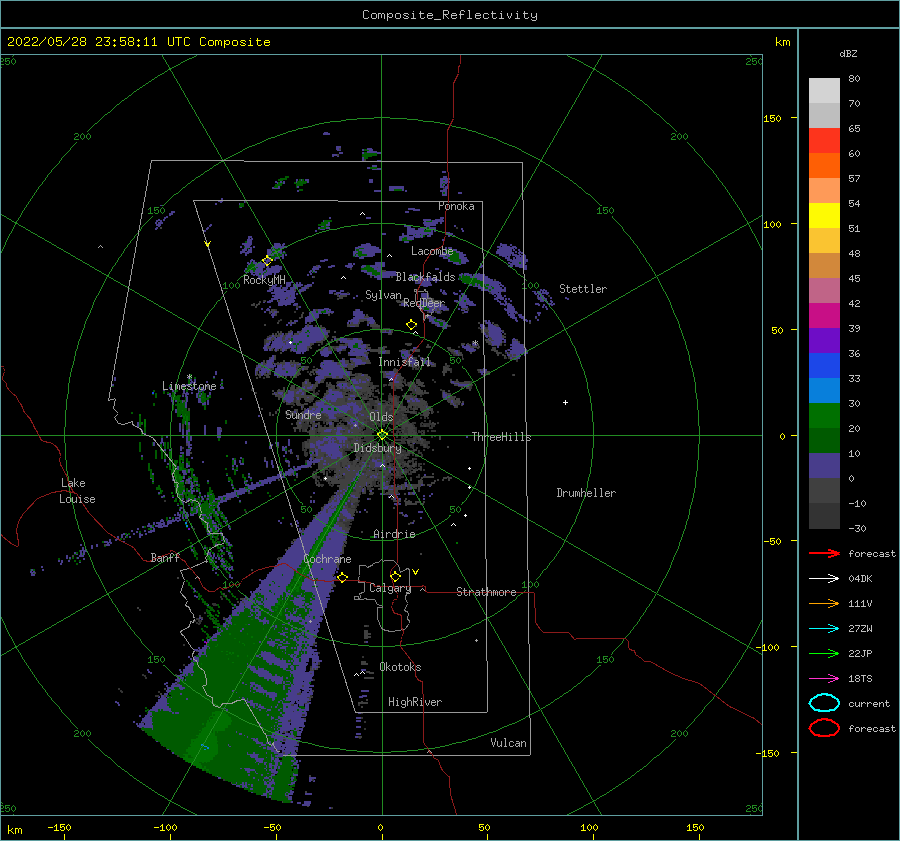
Task: Select the light blue 30-33 dBZ swatch
Action: (824, 390)
